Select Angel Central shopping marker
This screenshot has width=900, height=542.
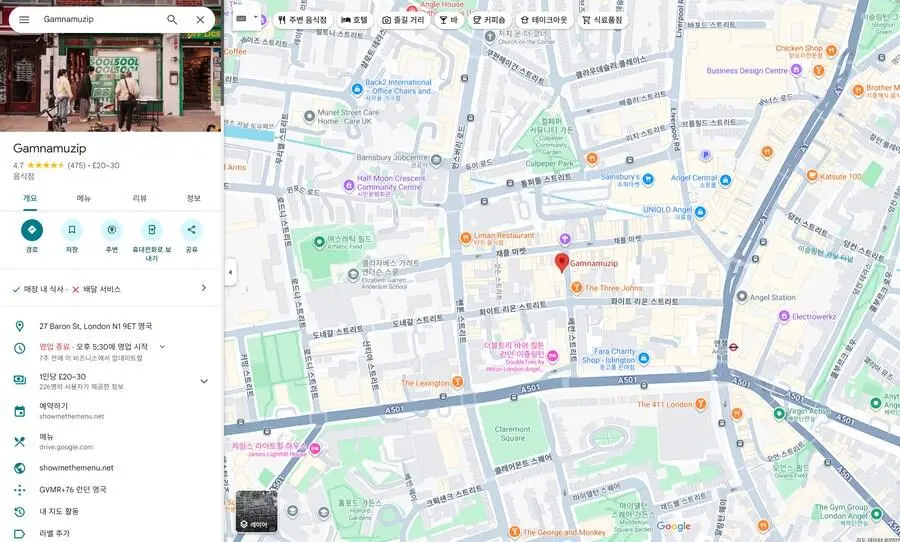725,180
